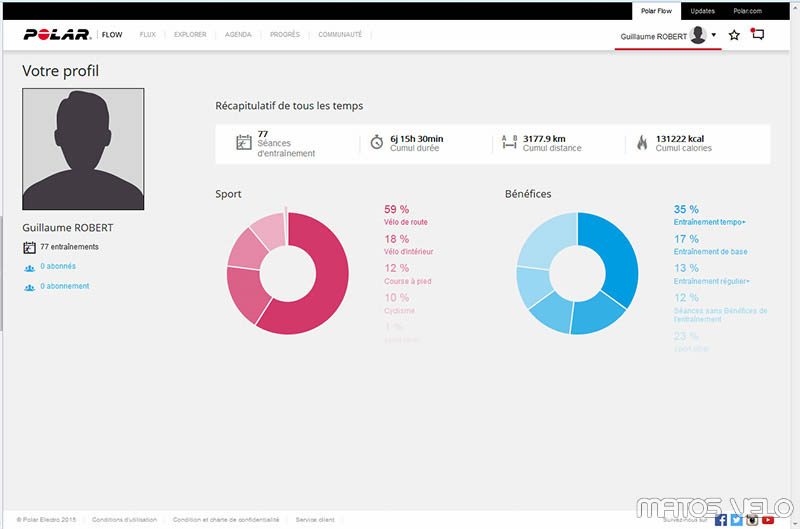Open the Twitter icon in footer
This screenshot has height=529, width=800.
736,520
